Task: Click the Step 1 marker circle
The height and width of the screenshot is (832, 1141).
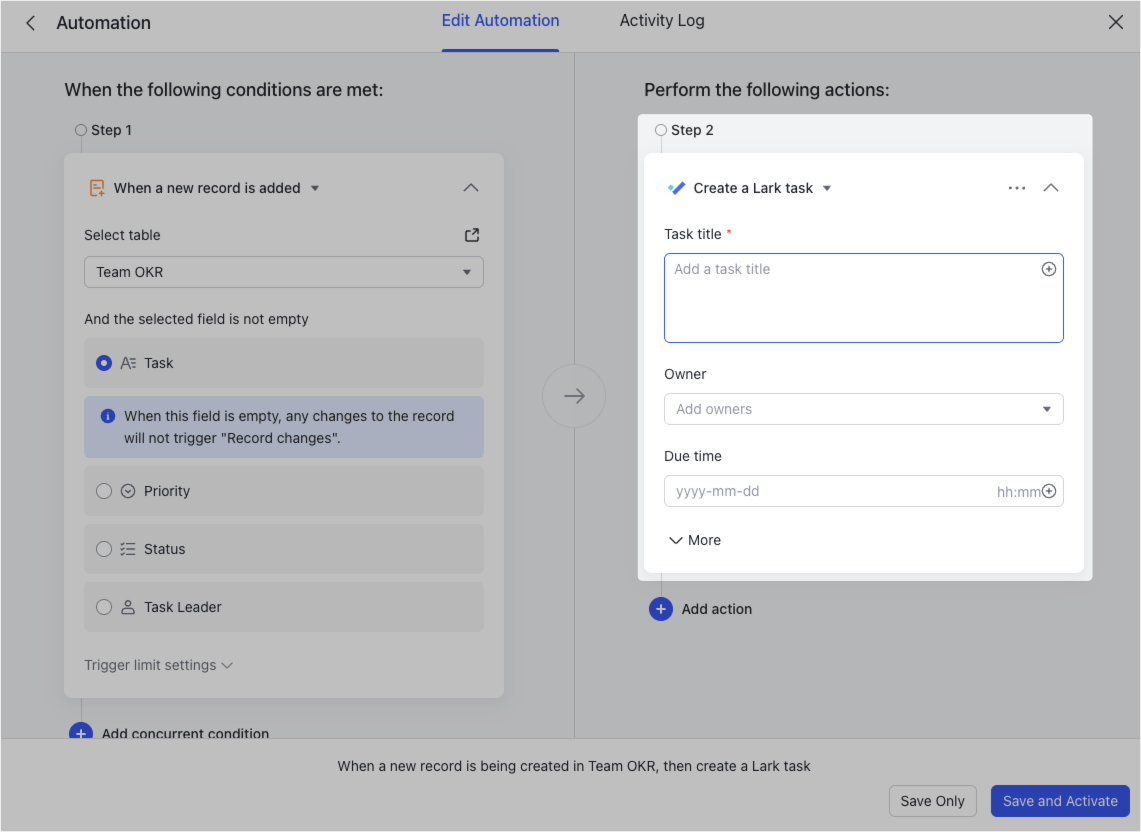Action: (81, 130)
